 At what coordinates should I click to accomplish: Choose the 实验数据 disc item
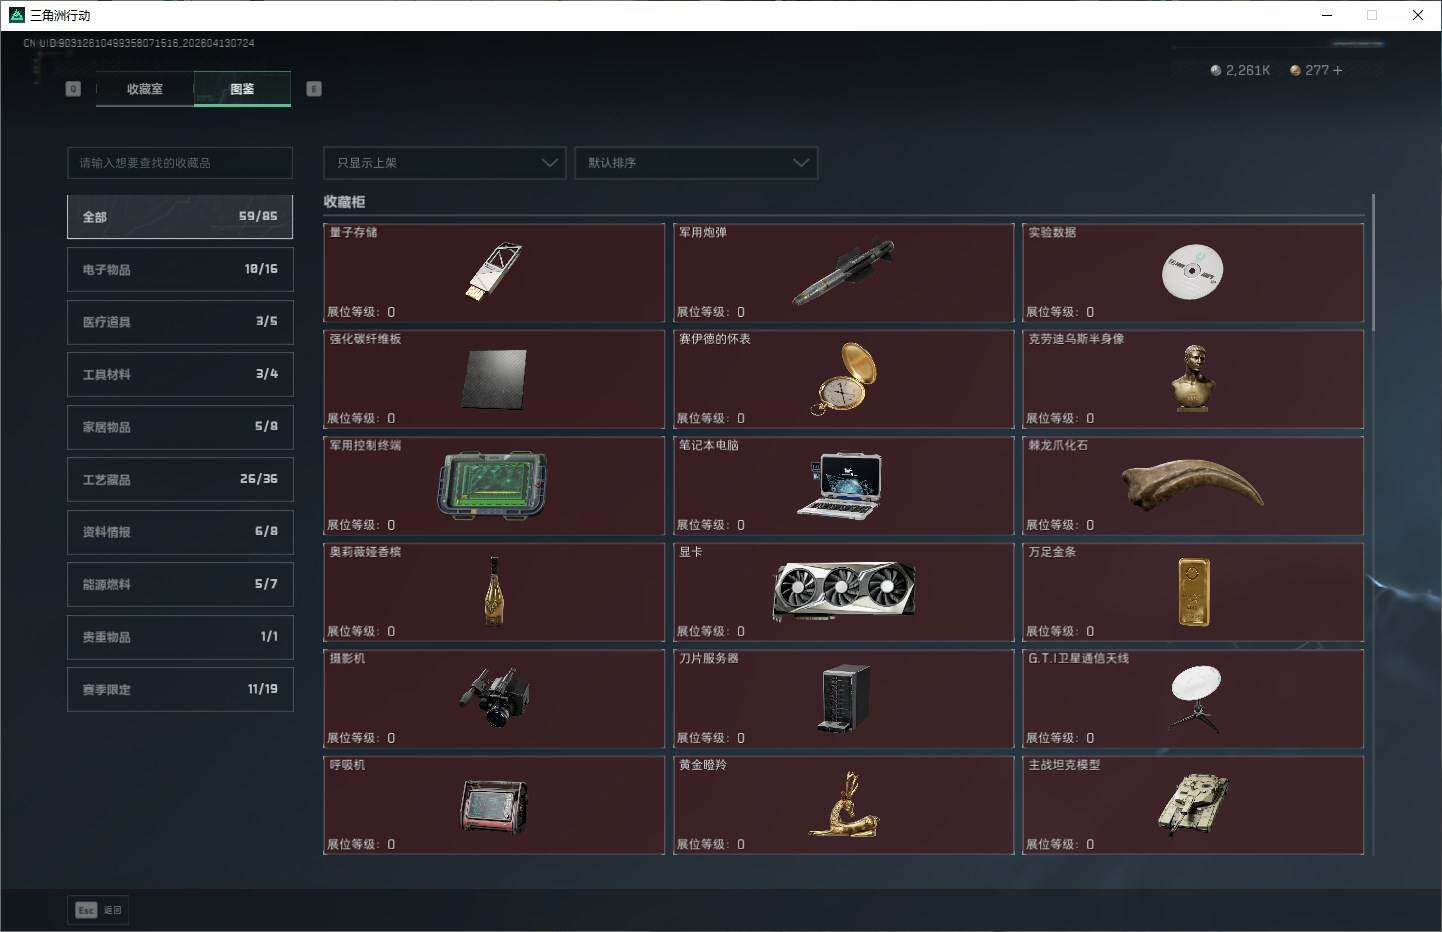pos(1193,272)
